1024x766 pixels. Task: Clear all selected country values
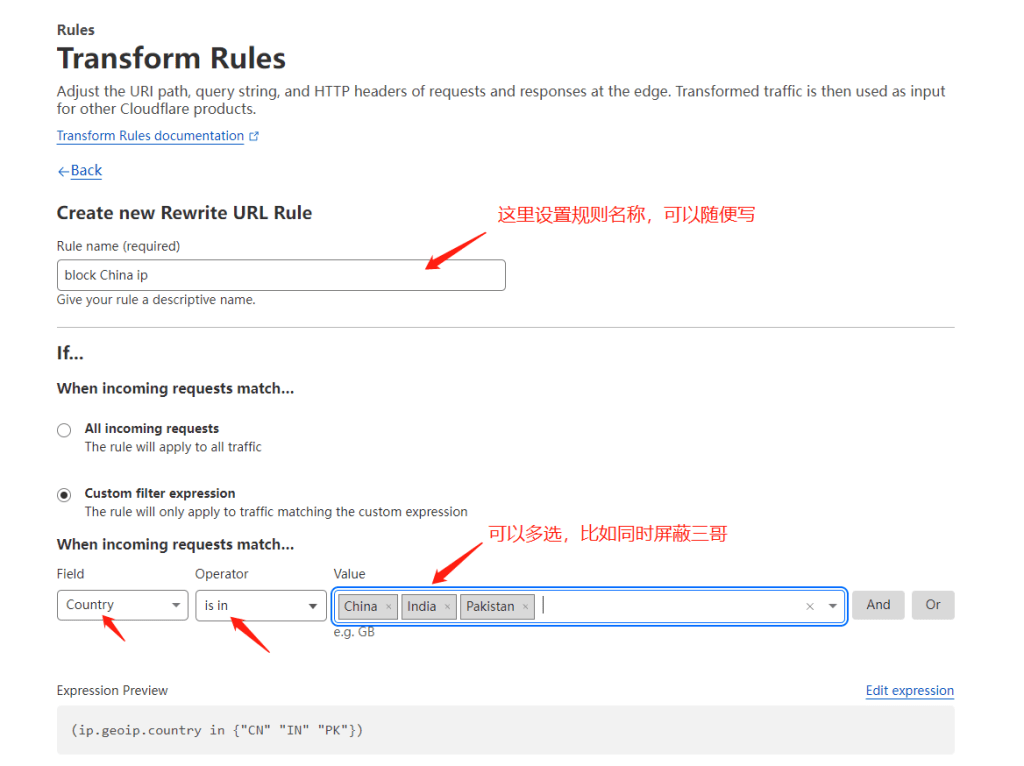810,607
